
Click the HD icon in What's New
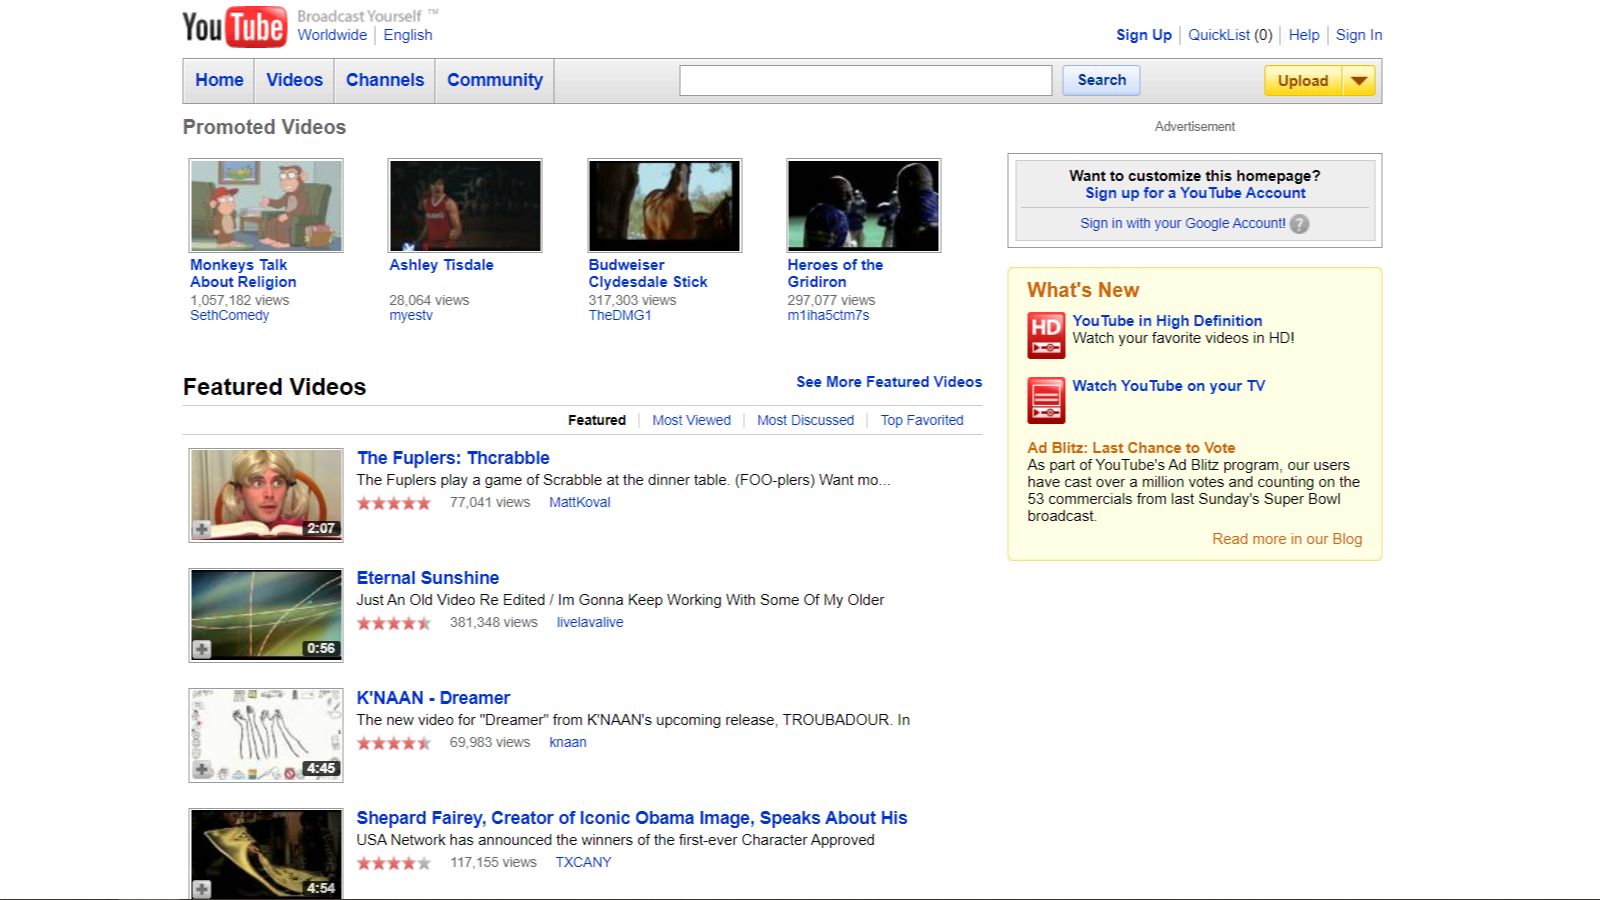[1046, 335]
